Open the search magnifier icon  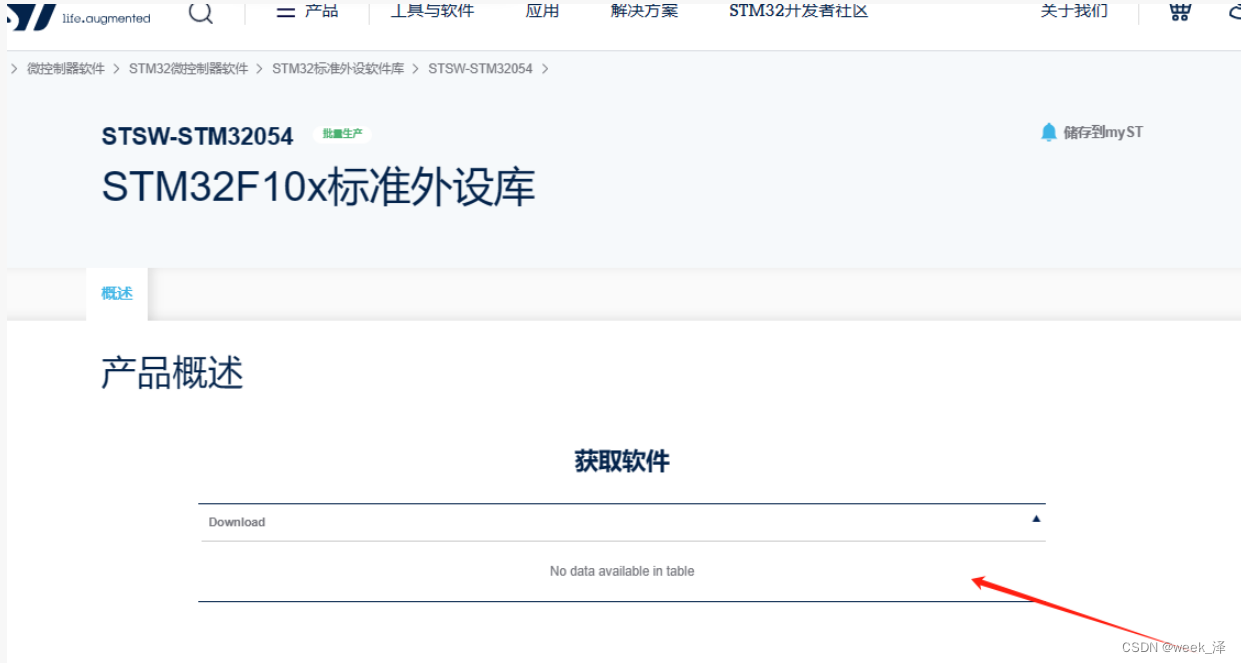[x=201, y=12]
